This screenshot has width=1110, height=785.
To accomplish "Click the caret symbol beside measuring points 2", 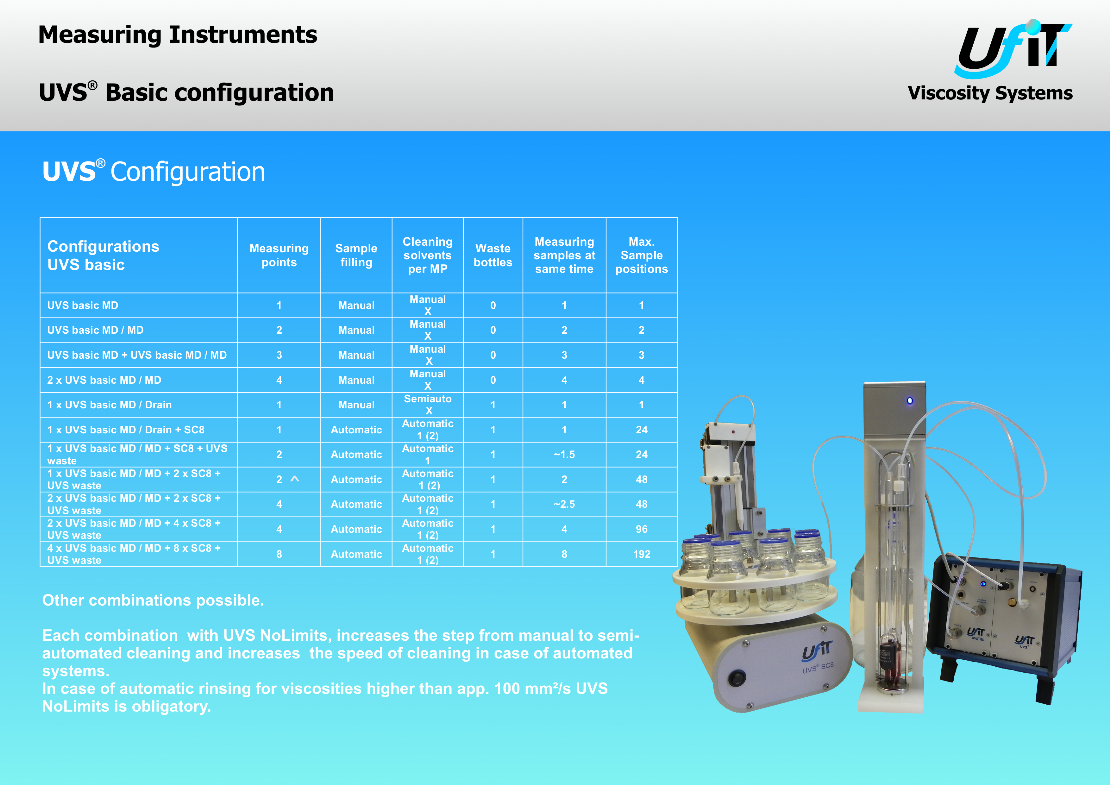I will tap(295, 479).
